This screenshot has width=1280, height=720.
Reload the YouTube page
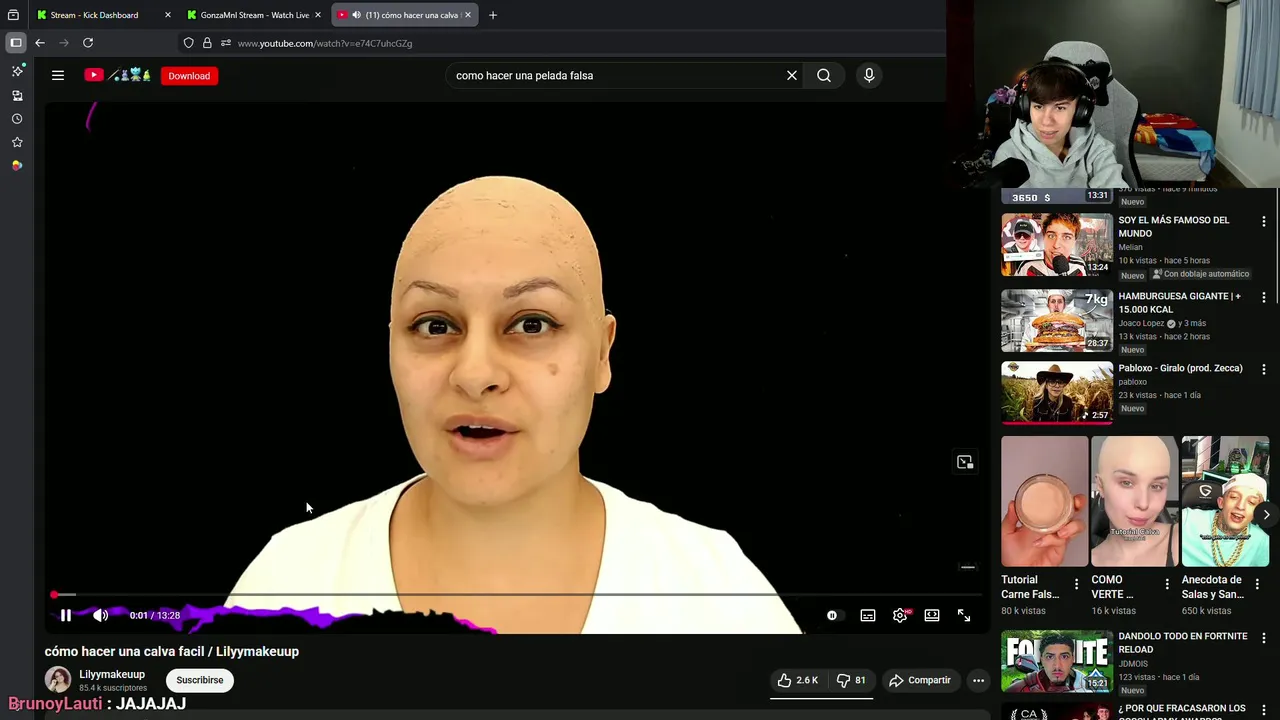(x=88, y=43)
